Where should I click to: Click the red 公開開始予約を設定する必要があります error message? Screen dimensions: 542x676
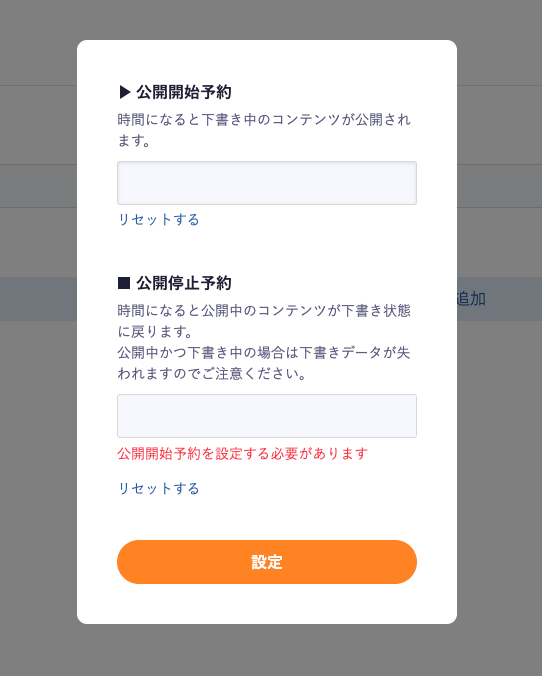click(x=243, y=454)
